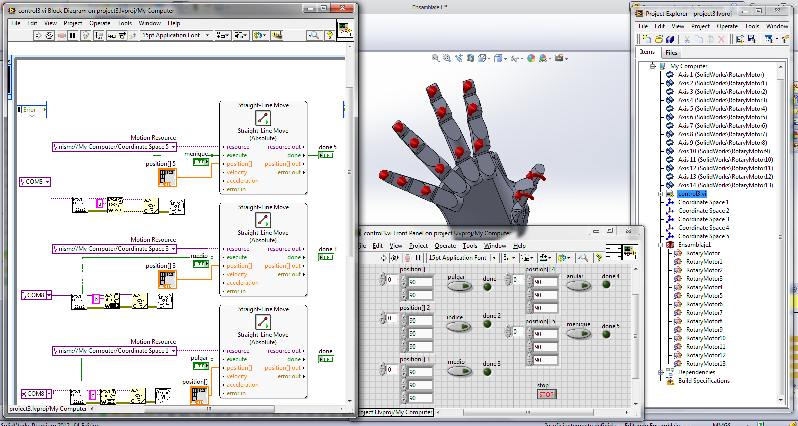Toggle indice boolean switch on Front Panel
Viewport: 798px width, 426px height.
(x=459, y=326)
